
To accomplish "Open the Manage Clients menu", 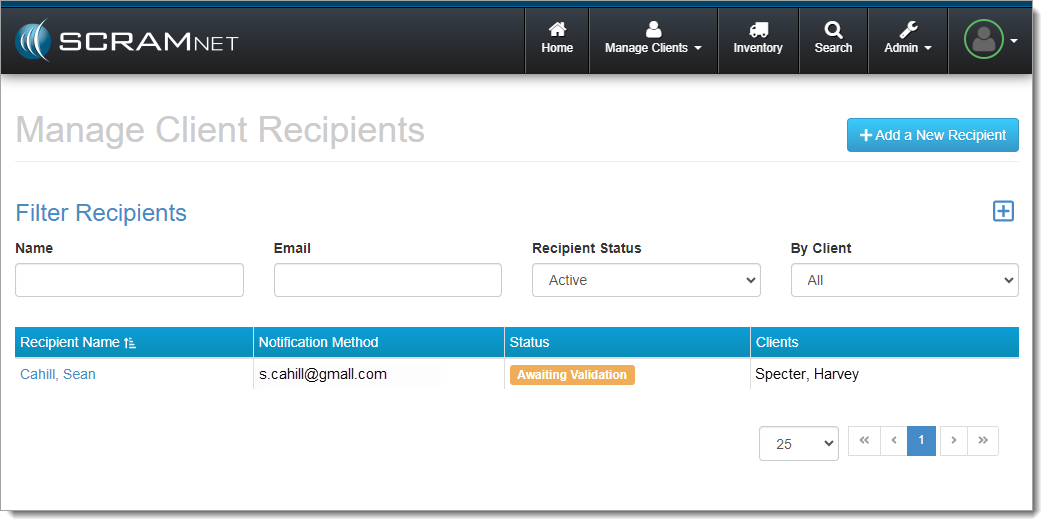I will point(653,39).
